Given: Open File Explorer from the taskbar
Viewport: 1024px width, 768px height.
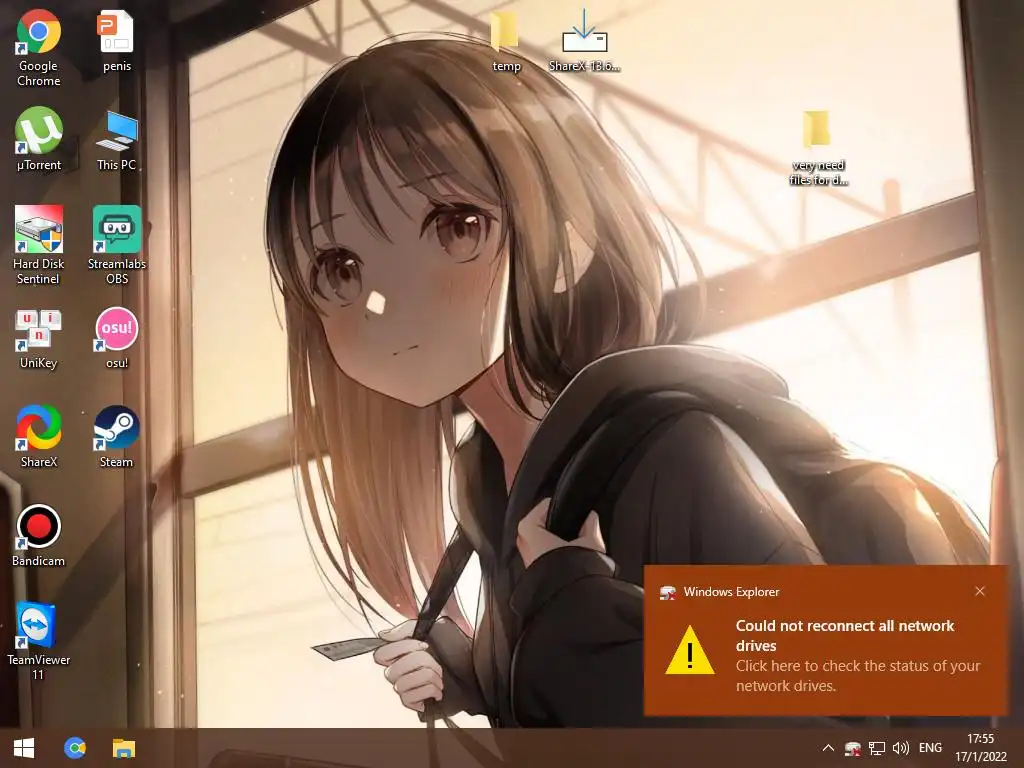Looking at the screenshot, I should point(123,748).
